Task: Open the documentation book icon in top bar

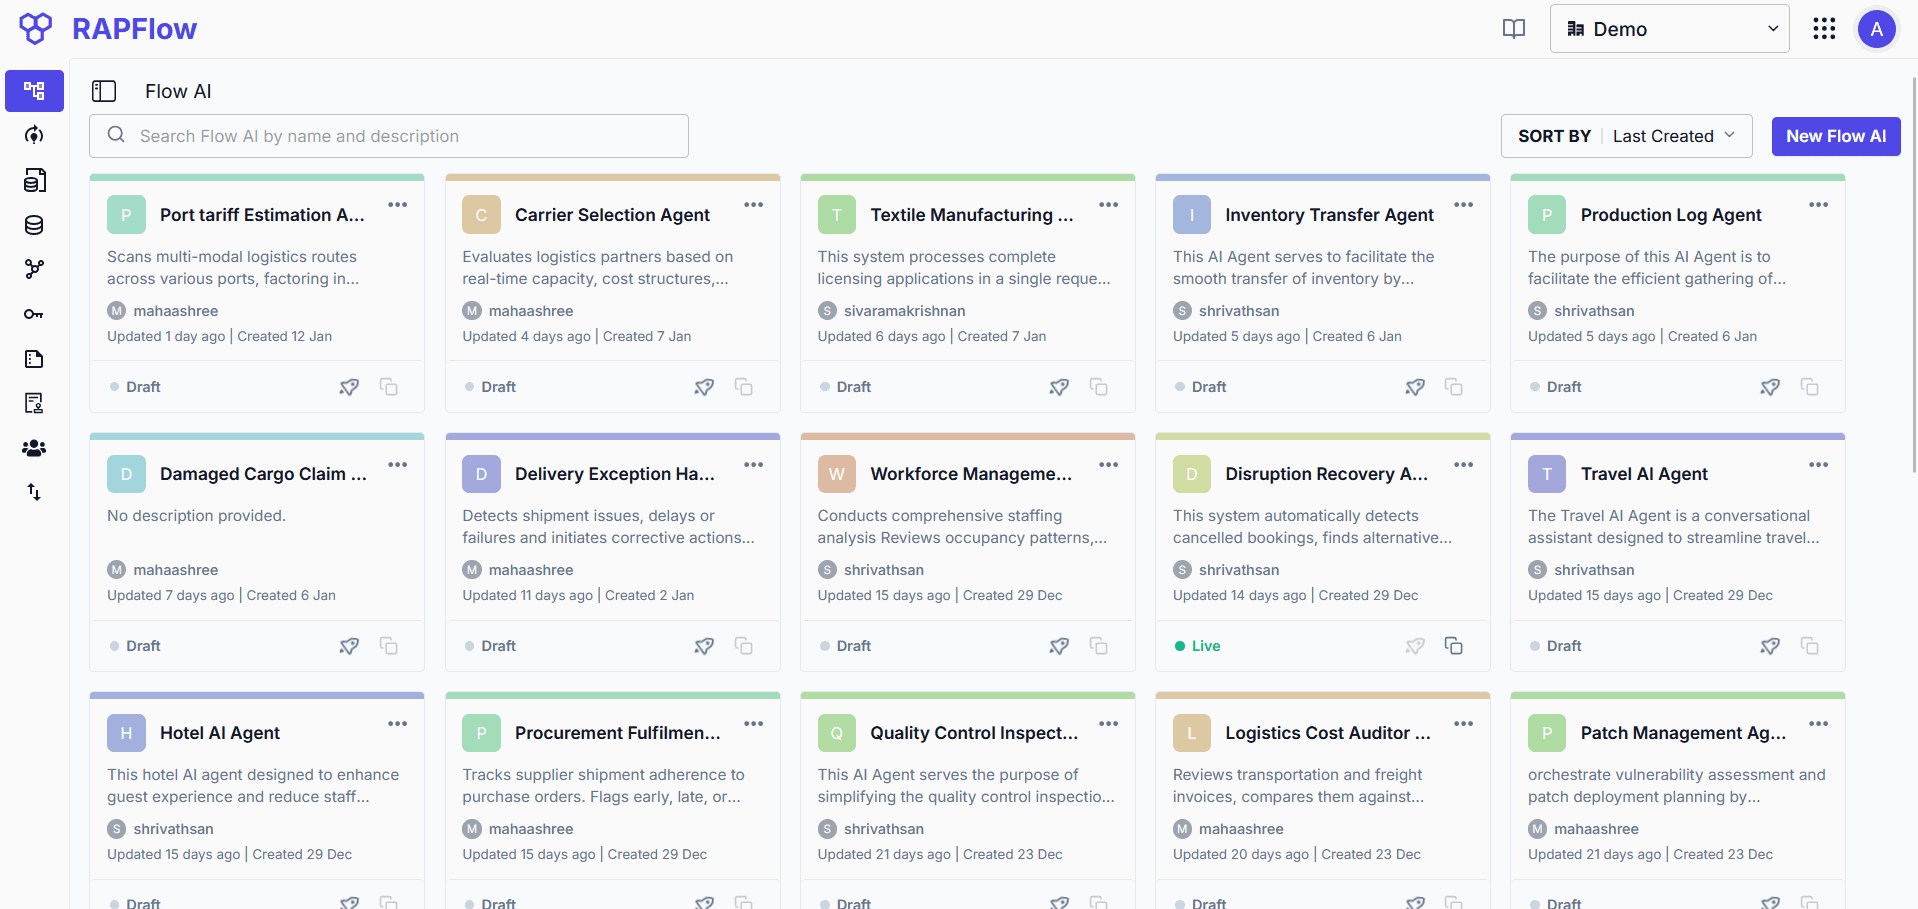Action: tap(1513, 29)
